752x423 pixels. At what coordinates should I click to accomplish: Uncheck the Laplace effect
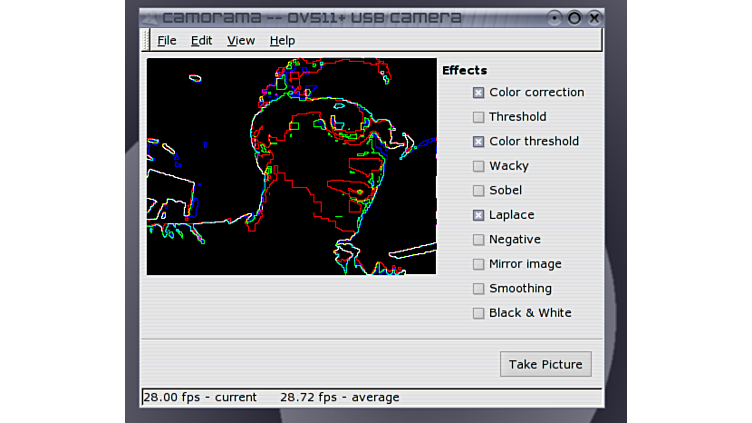[x=478, y=215]
